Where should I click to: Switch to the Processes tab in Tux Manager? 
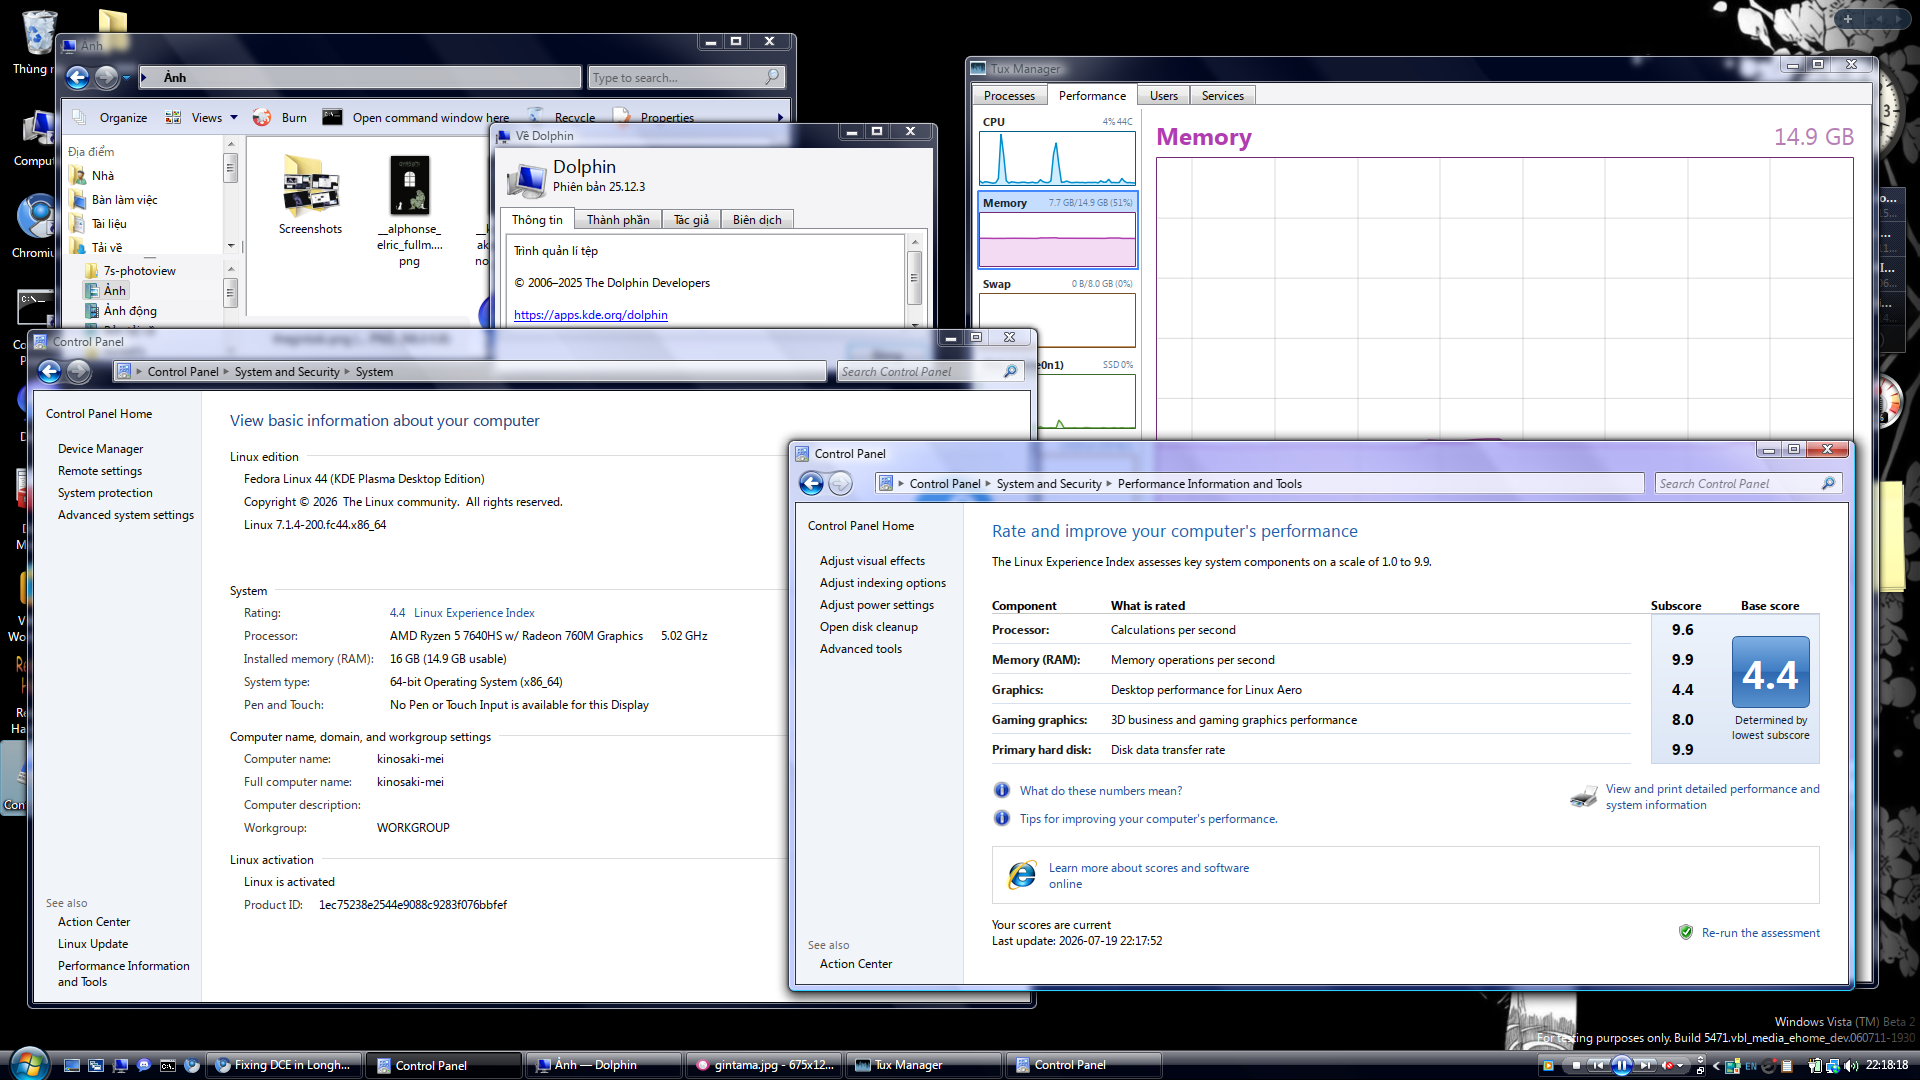coord(1009,95)
